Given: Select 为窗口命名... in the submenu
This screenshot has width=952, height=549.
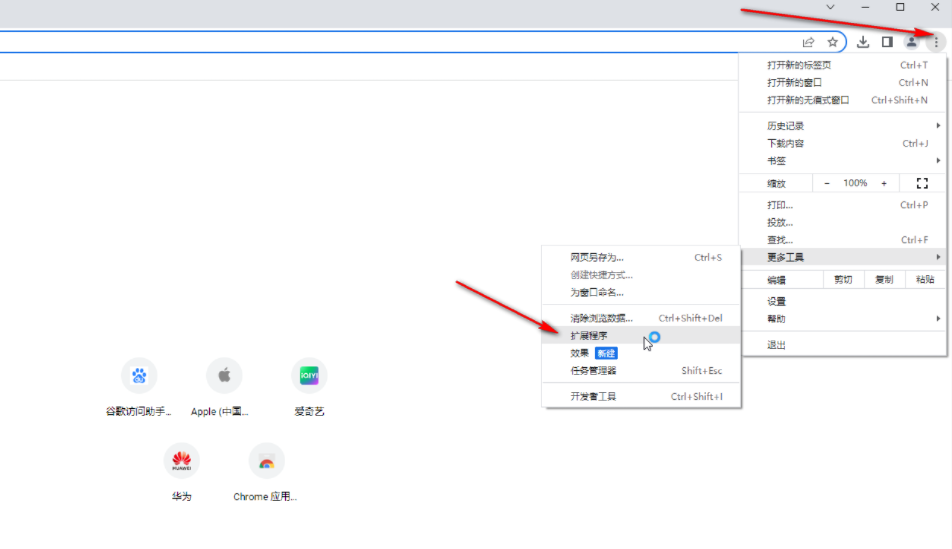Looking at the screenshot, I should click(x=641, y=292).
